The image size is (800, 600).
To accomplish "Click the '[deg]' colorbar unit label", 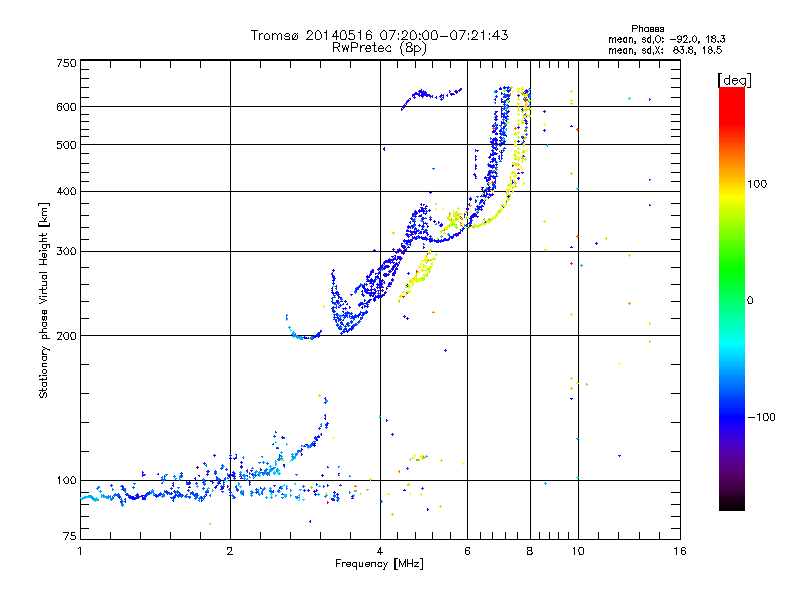I will tap(734, 80).
